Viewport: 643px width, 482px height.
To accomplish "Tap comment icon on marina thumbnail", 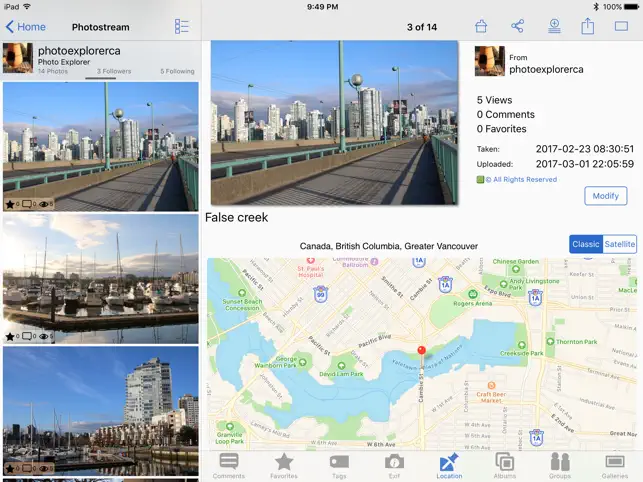I will [x=27, y=336].
